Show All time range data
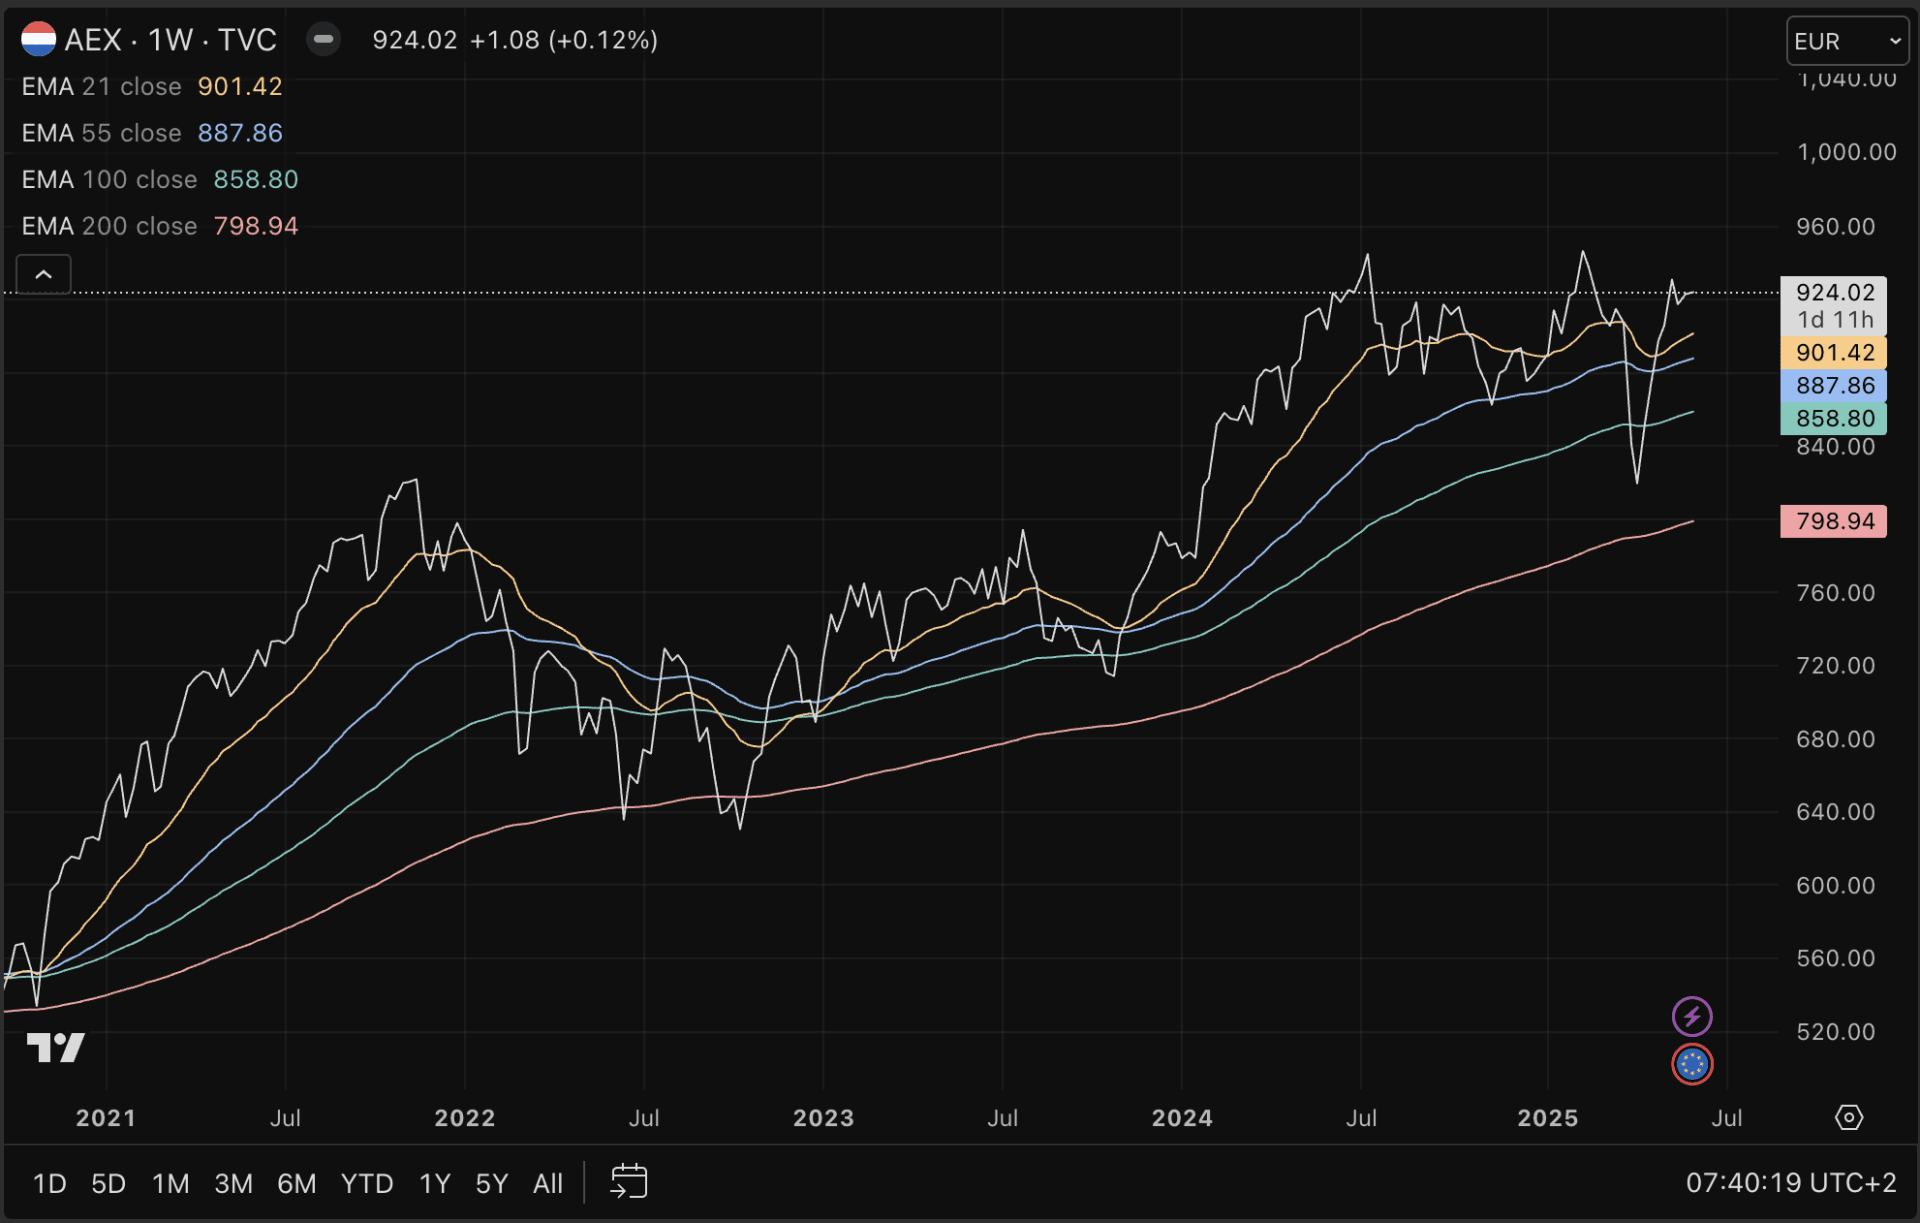 point(547,1184)
